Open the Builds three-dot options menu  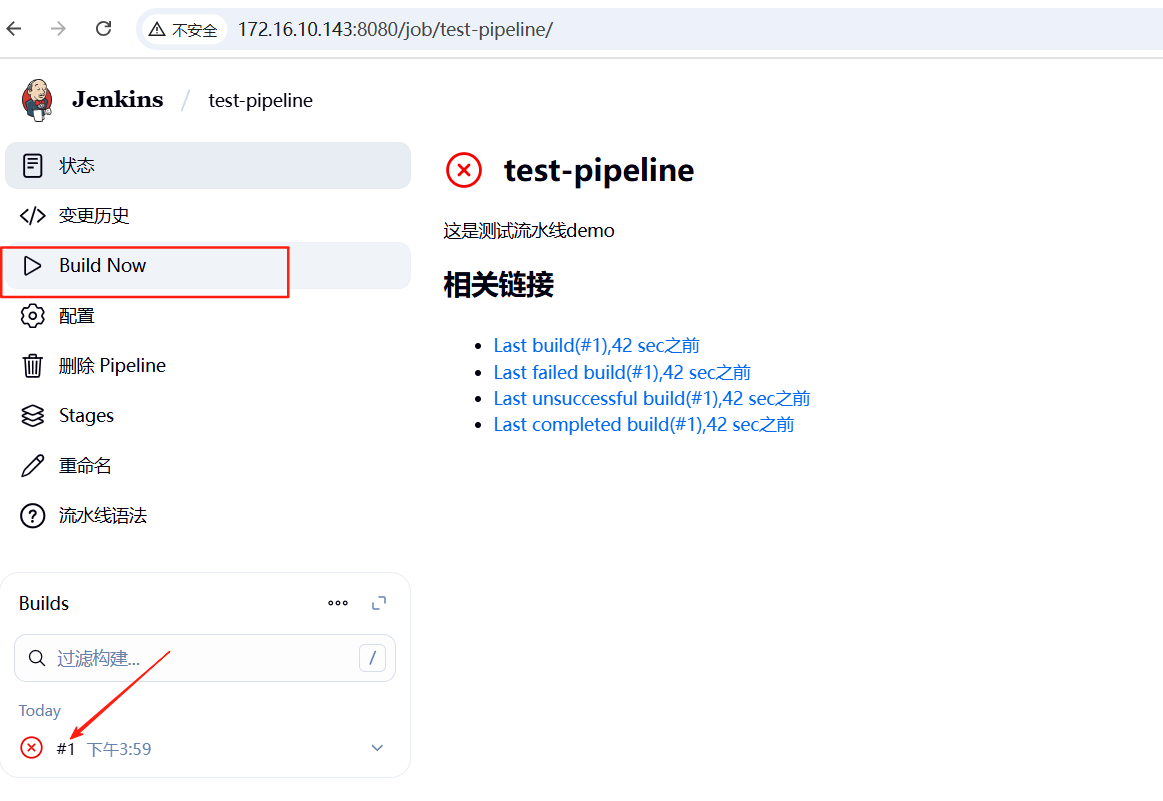coord(338,603)
